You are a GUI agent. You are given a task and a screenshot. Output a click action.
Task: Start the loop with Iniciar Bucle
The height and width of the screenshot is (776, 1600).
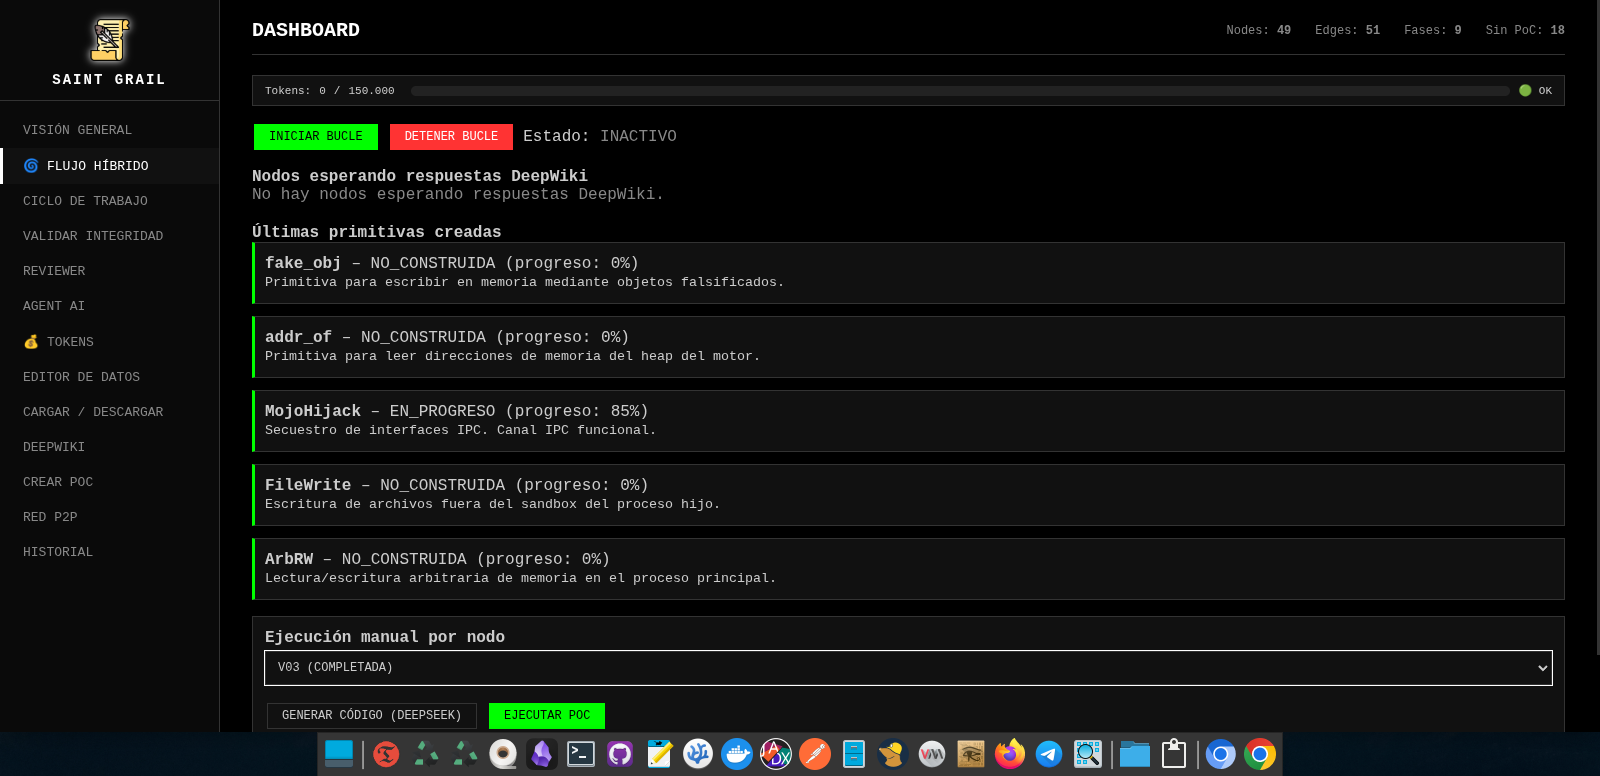pyautogui.click(x=316, y=137)
